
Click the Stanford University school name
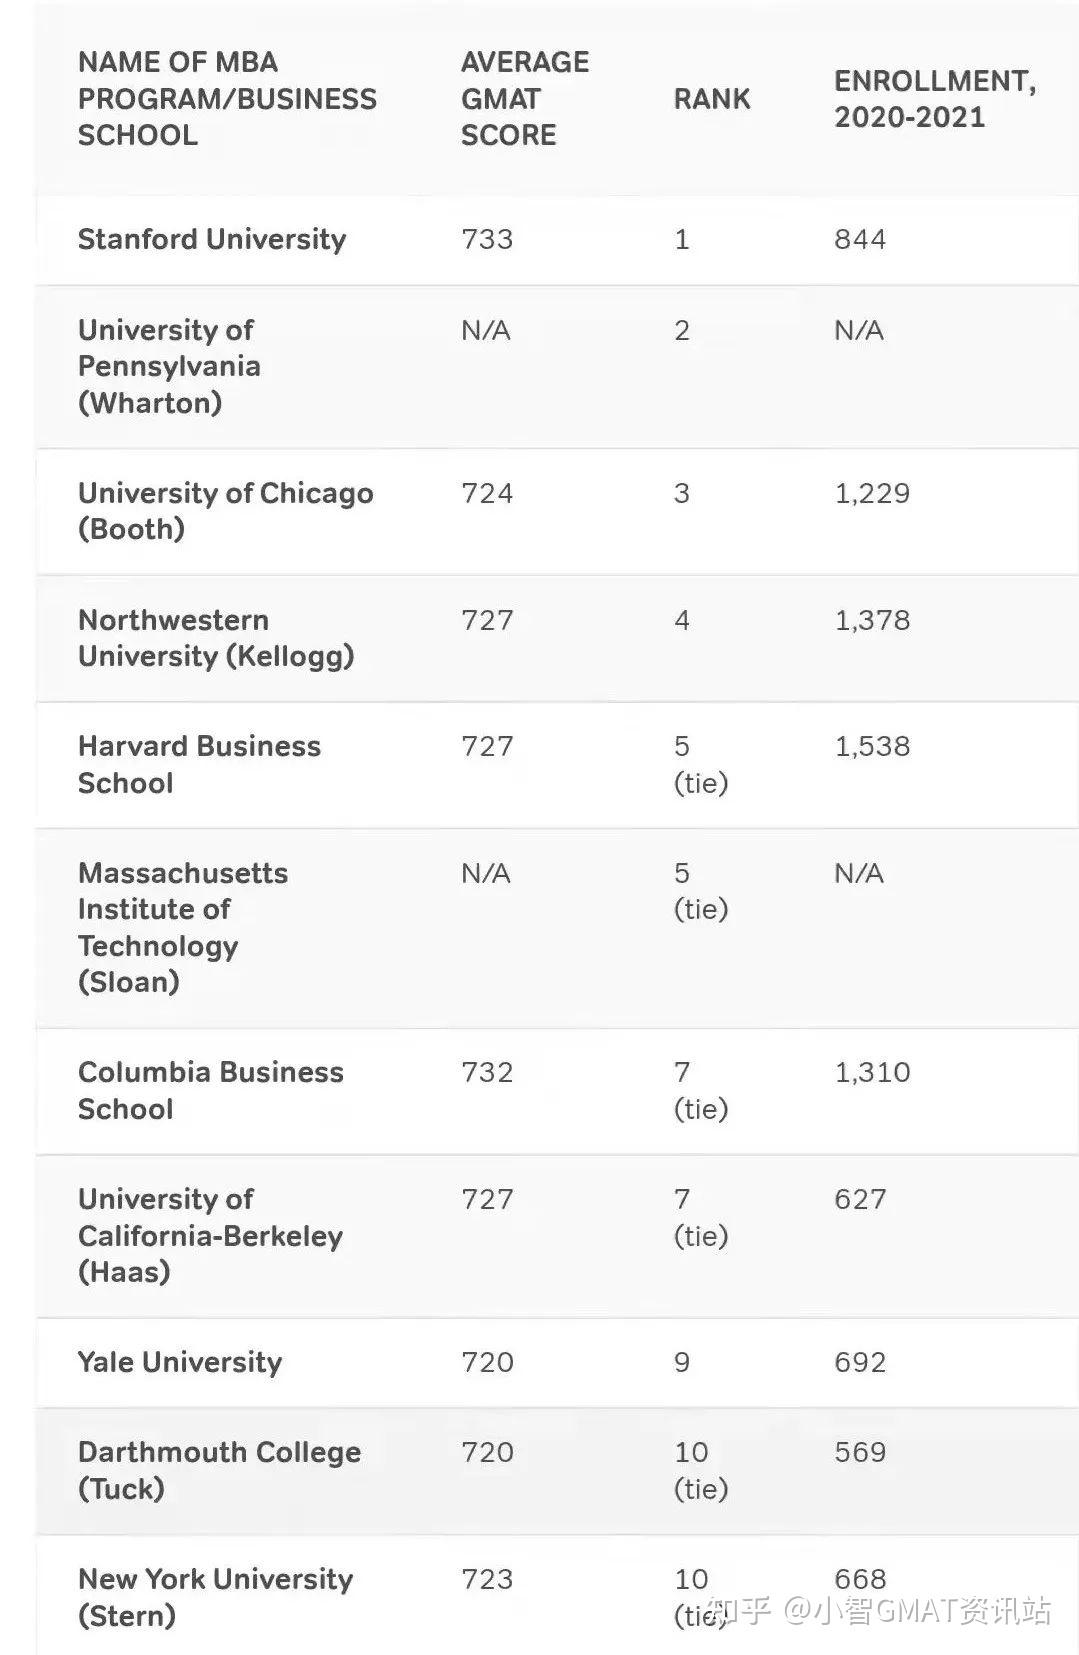pos(212,239)
